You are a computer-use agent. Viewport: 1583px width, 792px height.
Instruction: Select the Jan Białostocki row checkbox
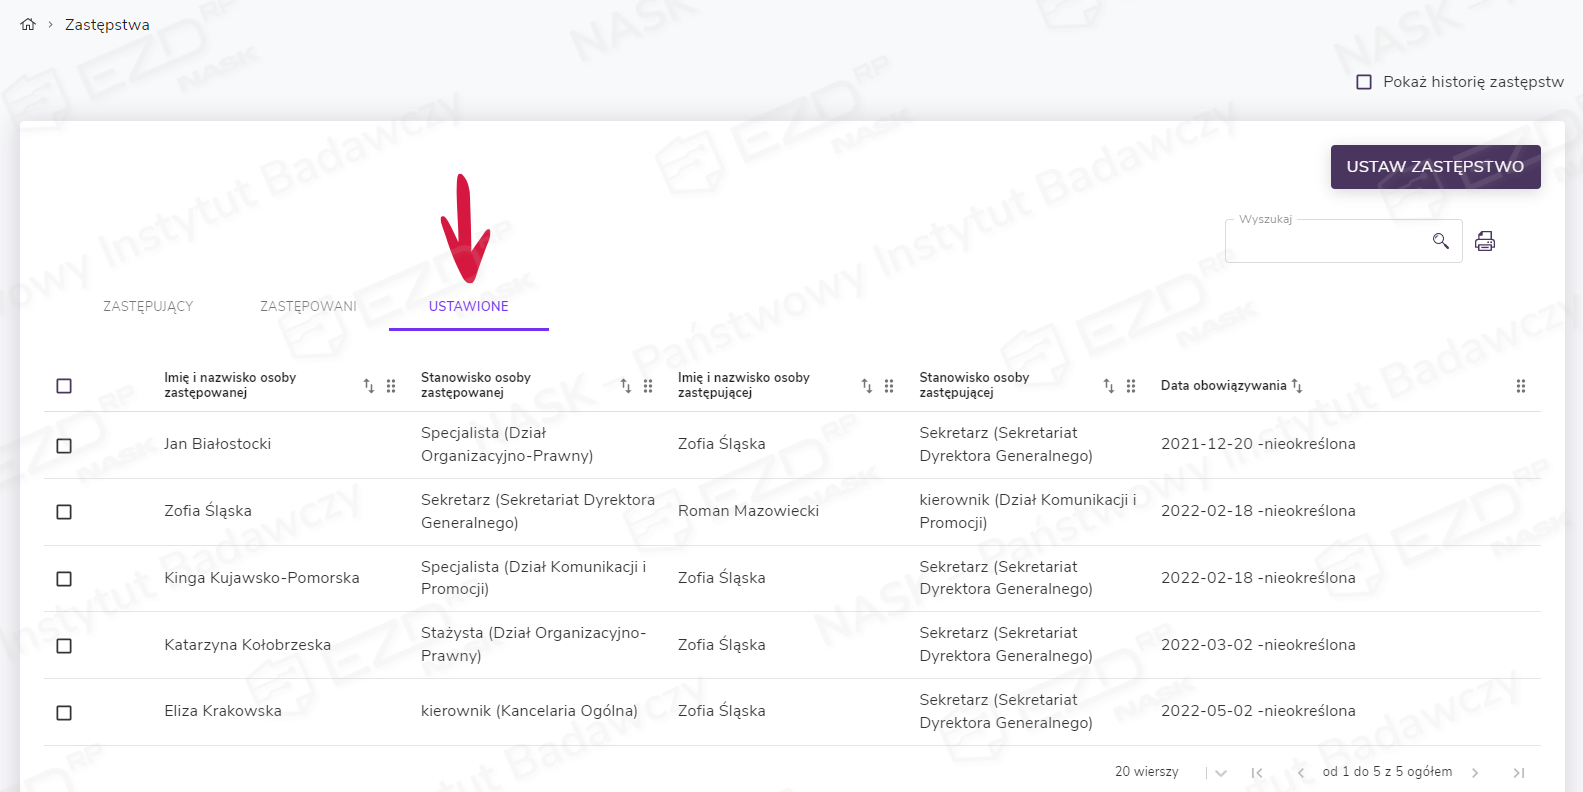coord(64,445)
